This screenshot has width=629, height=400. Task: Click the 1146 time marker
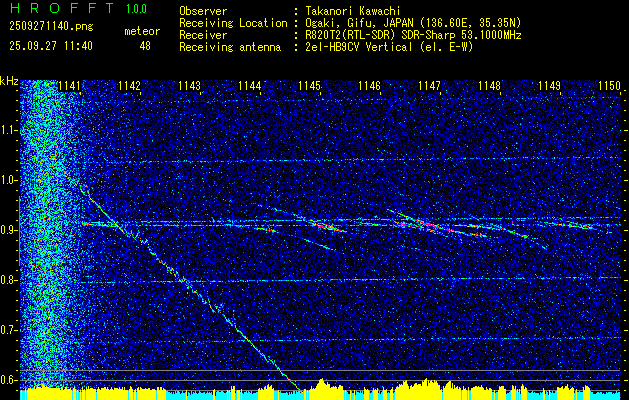pos(369,86)
